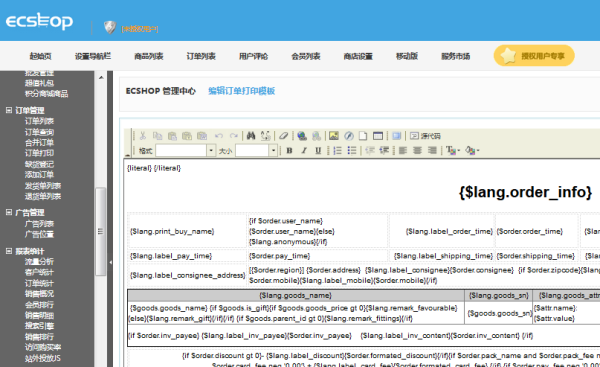The width and height of the screenshot is (600, 367).
Task: Collapse the 订单管理 menu group
Action: coord(9,110)
